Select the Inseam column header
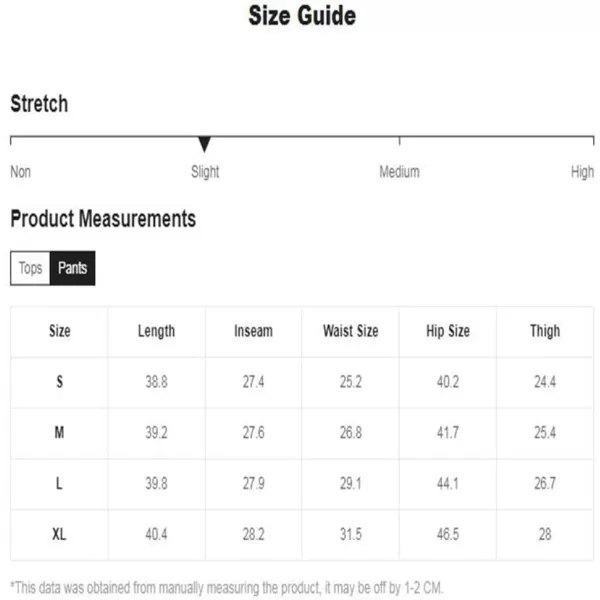Viewport: 600px width, 600px height. click(253, 331)
